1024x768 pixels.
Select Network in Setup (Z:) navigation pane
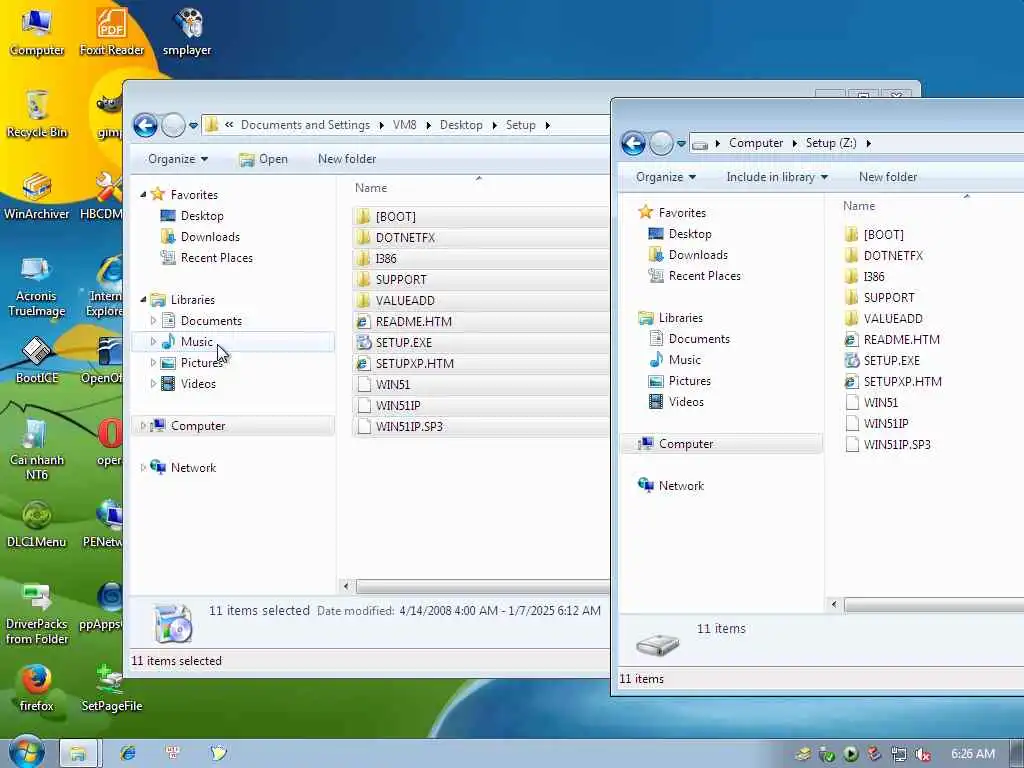[x=681, y=486]
